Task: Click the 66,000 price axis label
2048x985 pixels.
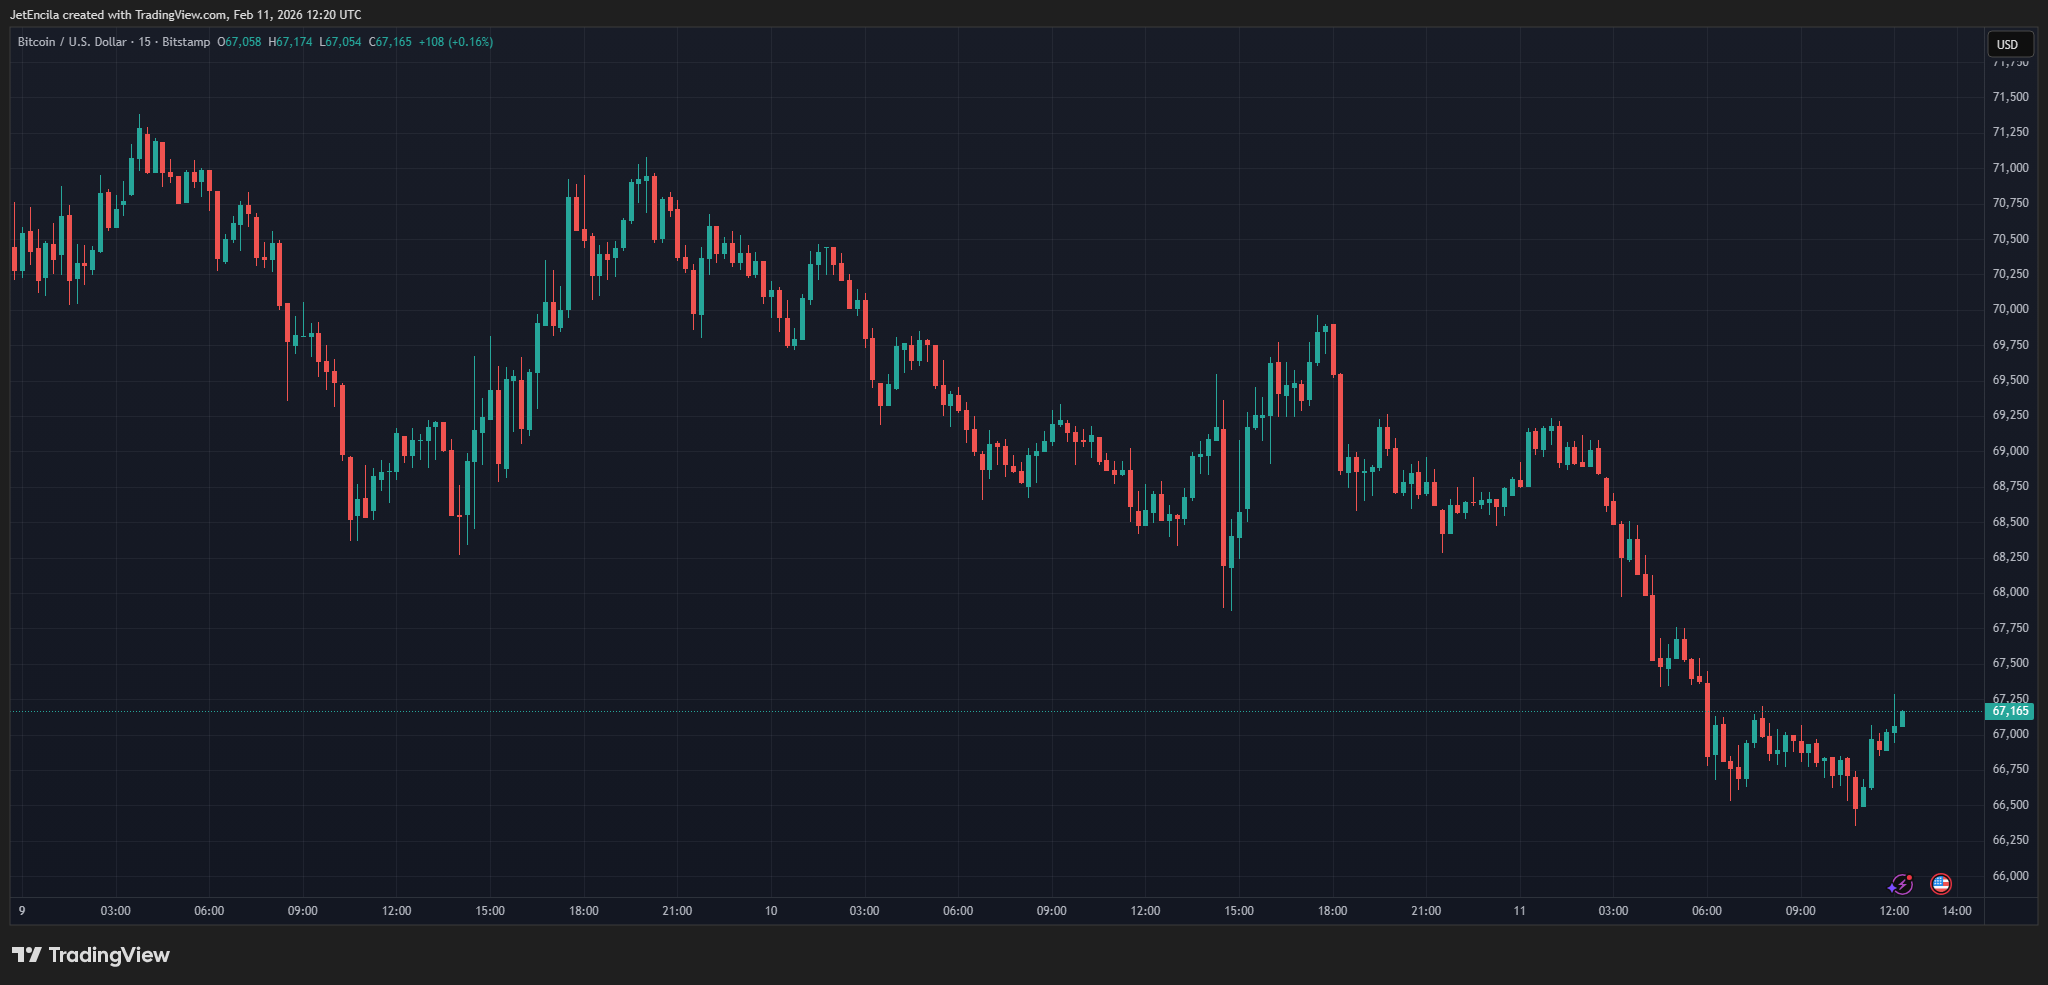Action: click(2010, 876)
